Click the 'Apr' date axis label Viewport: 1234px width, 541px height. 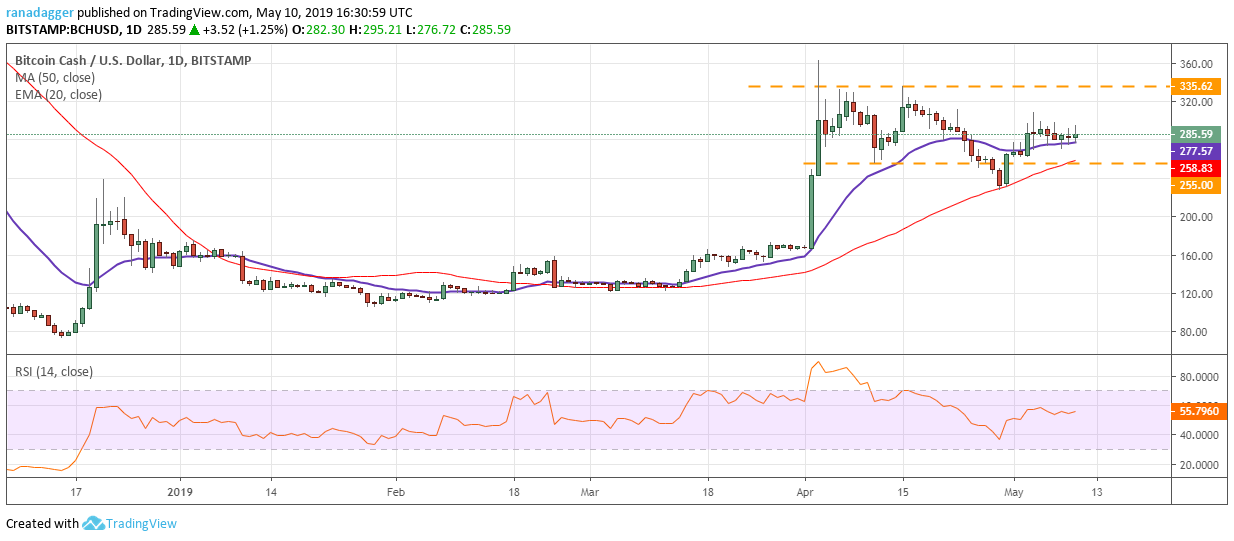(x=805, y=493)
